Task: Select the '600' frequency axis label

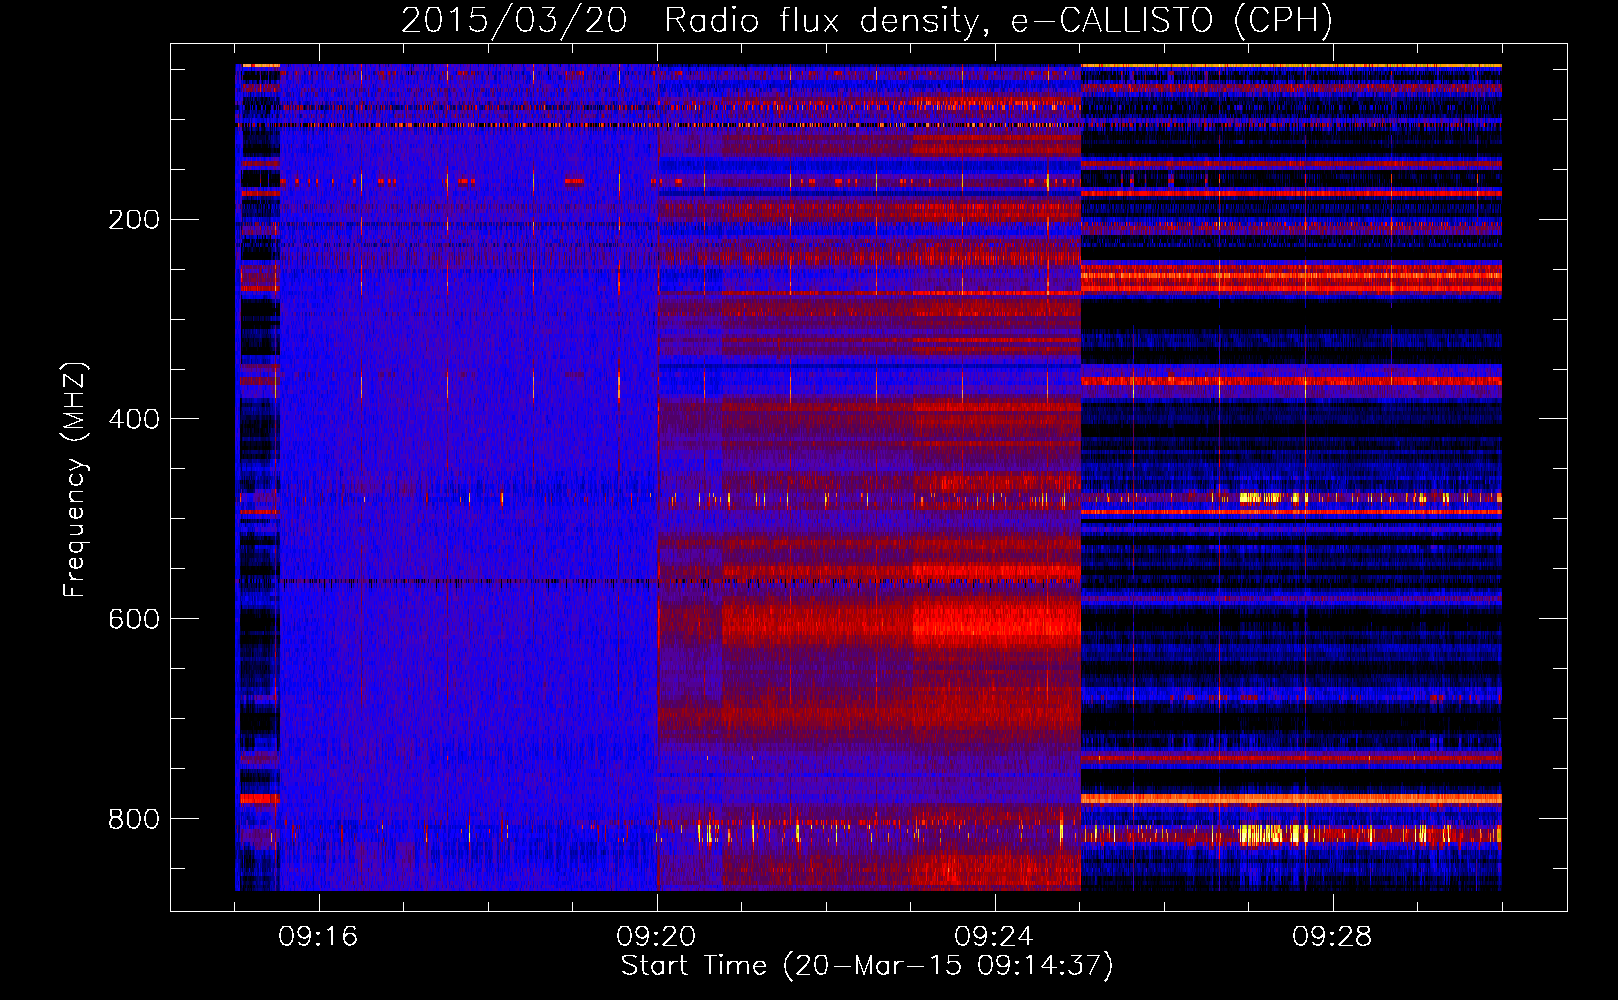Action: click(x=134, y=620)
